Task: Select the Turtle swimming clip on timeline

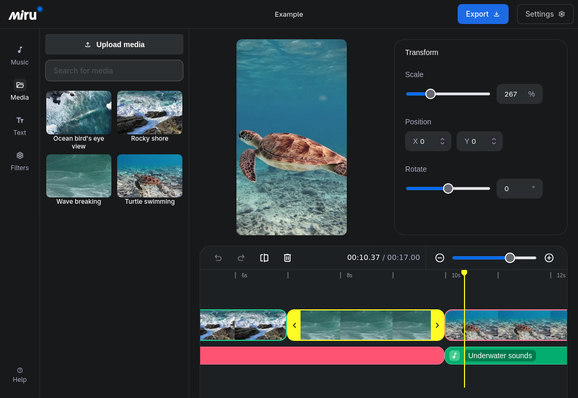Action: (506, 325)
